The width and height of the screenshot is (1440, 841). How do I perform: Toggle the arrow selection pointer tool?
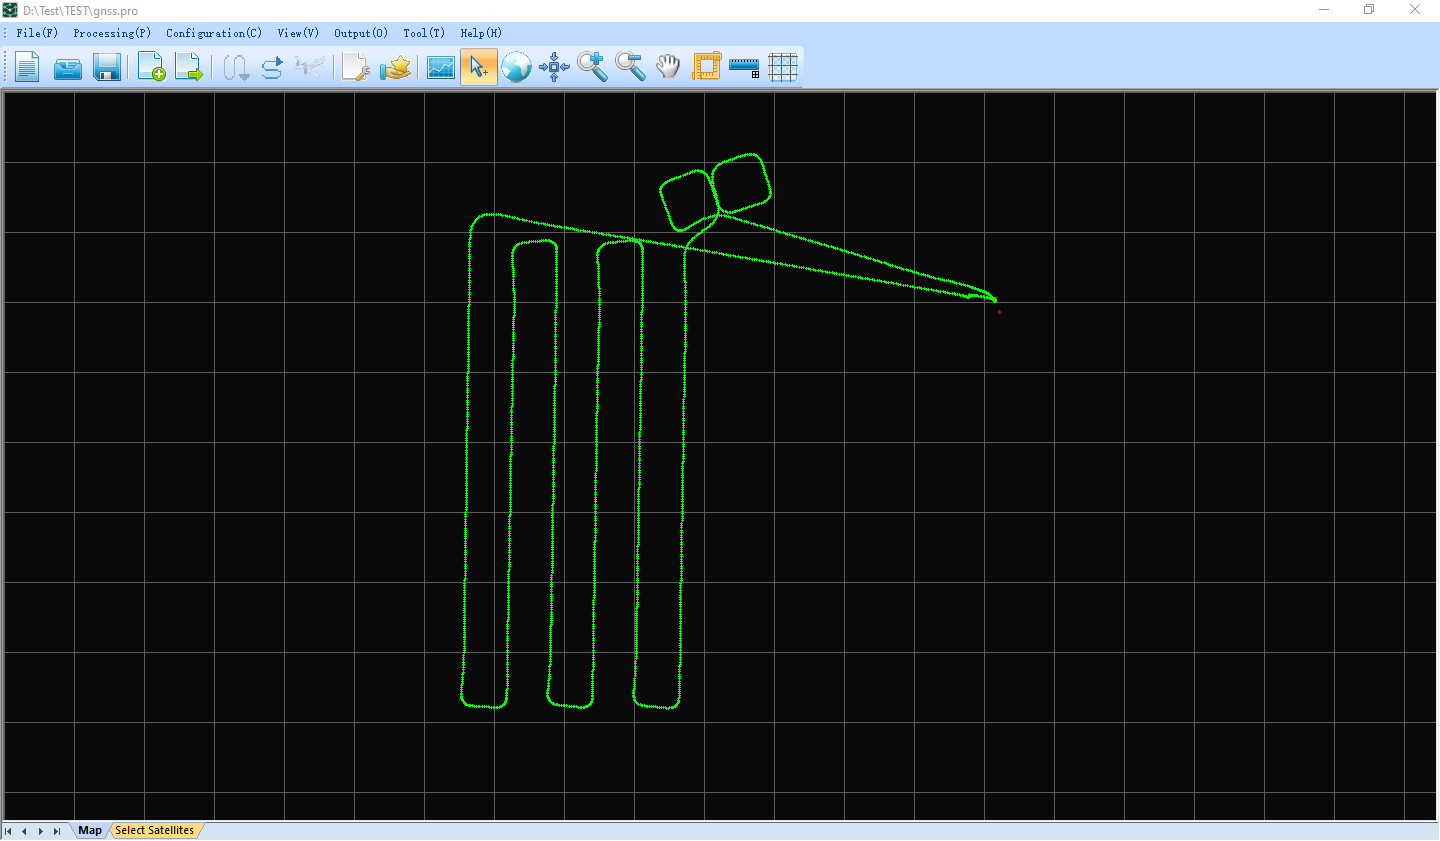[x=478, y=67]
